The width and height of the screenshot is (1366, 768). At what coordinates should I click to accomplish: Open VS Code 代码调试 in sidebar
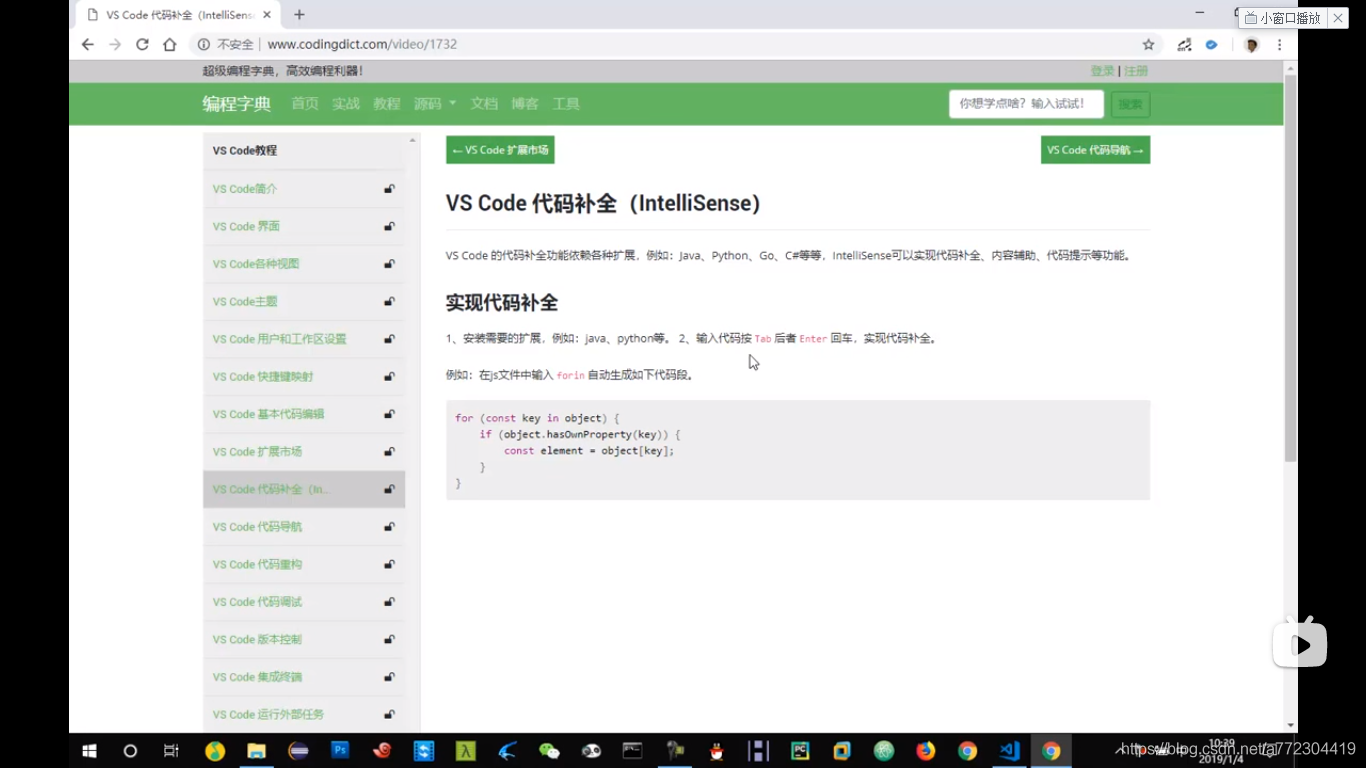(x=304, y=602)
